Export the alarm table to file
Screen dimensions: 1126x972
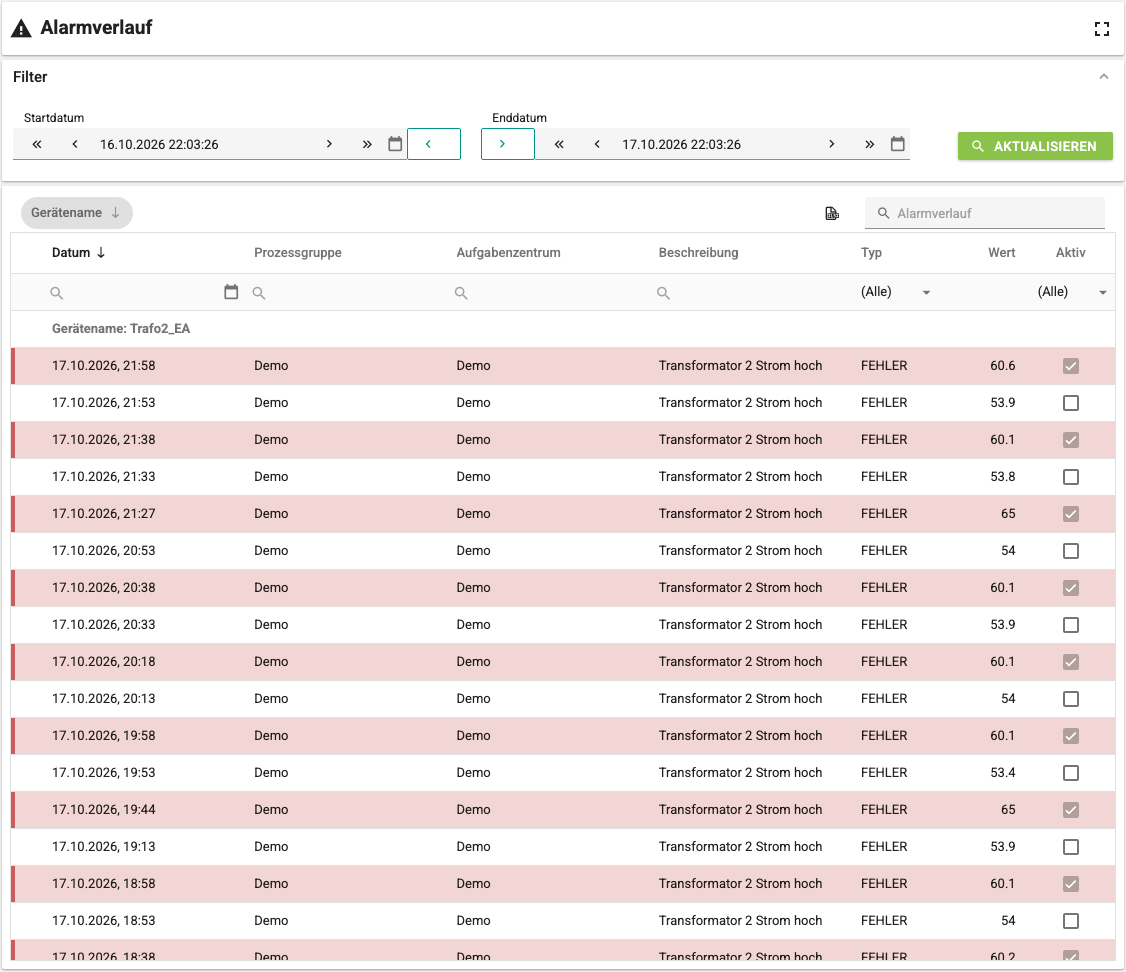[832, 213]
